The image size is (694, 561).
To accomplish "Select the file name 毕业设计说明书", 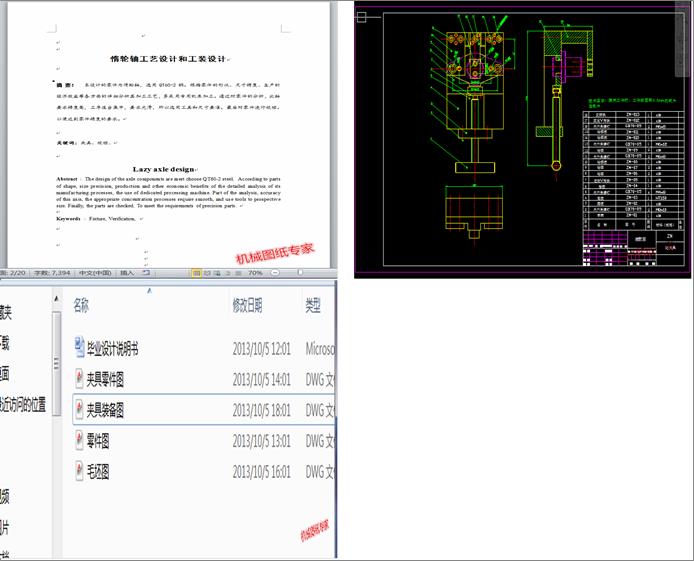I will coord(112,349).
